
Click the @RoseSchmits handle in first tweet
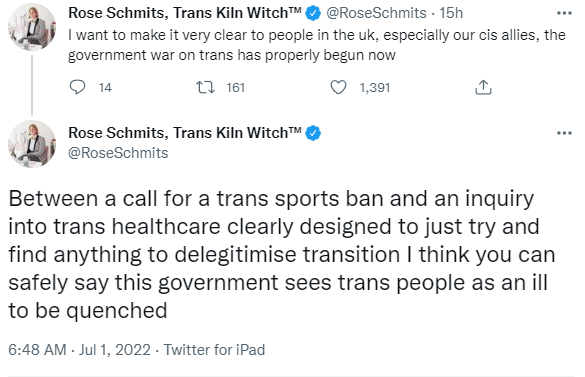click(x=376, y=13)
